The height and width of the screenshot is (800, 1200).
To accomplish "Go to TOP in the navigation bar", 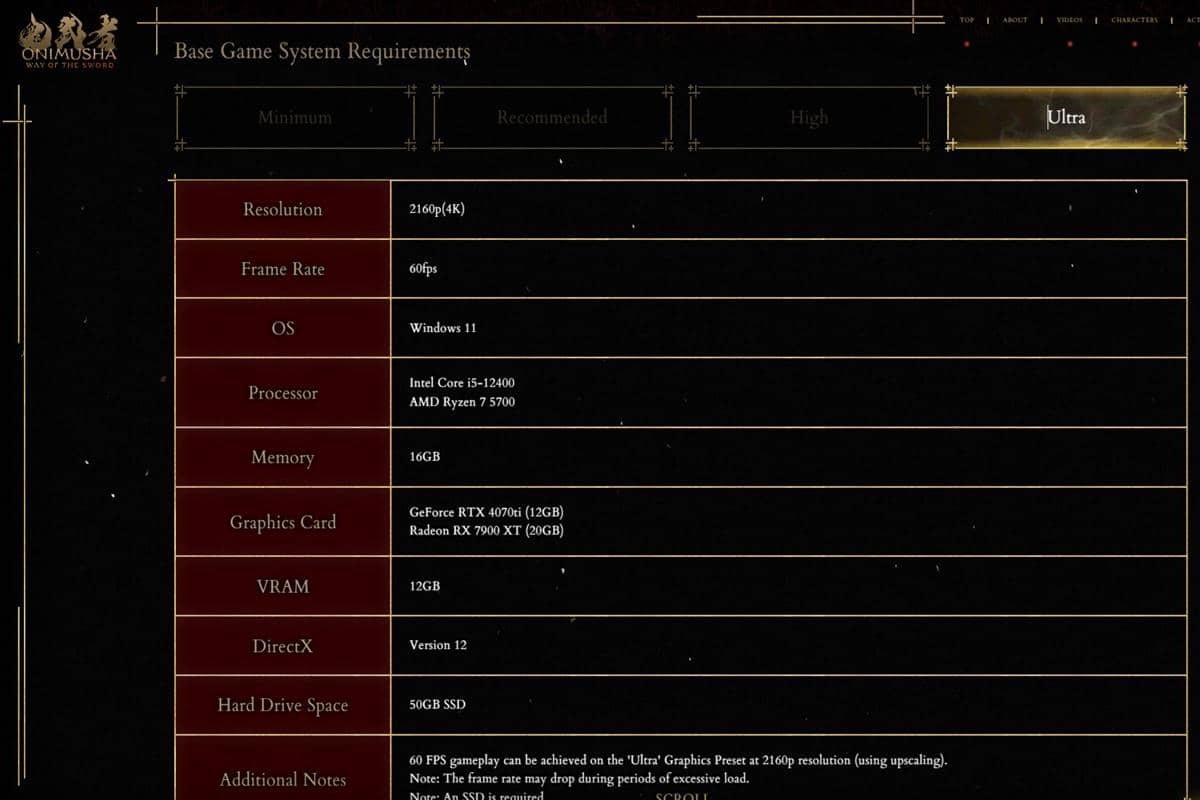I will pyautogui.click(x=967, y=20).
